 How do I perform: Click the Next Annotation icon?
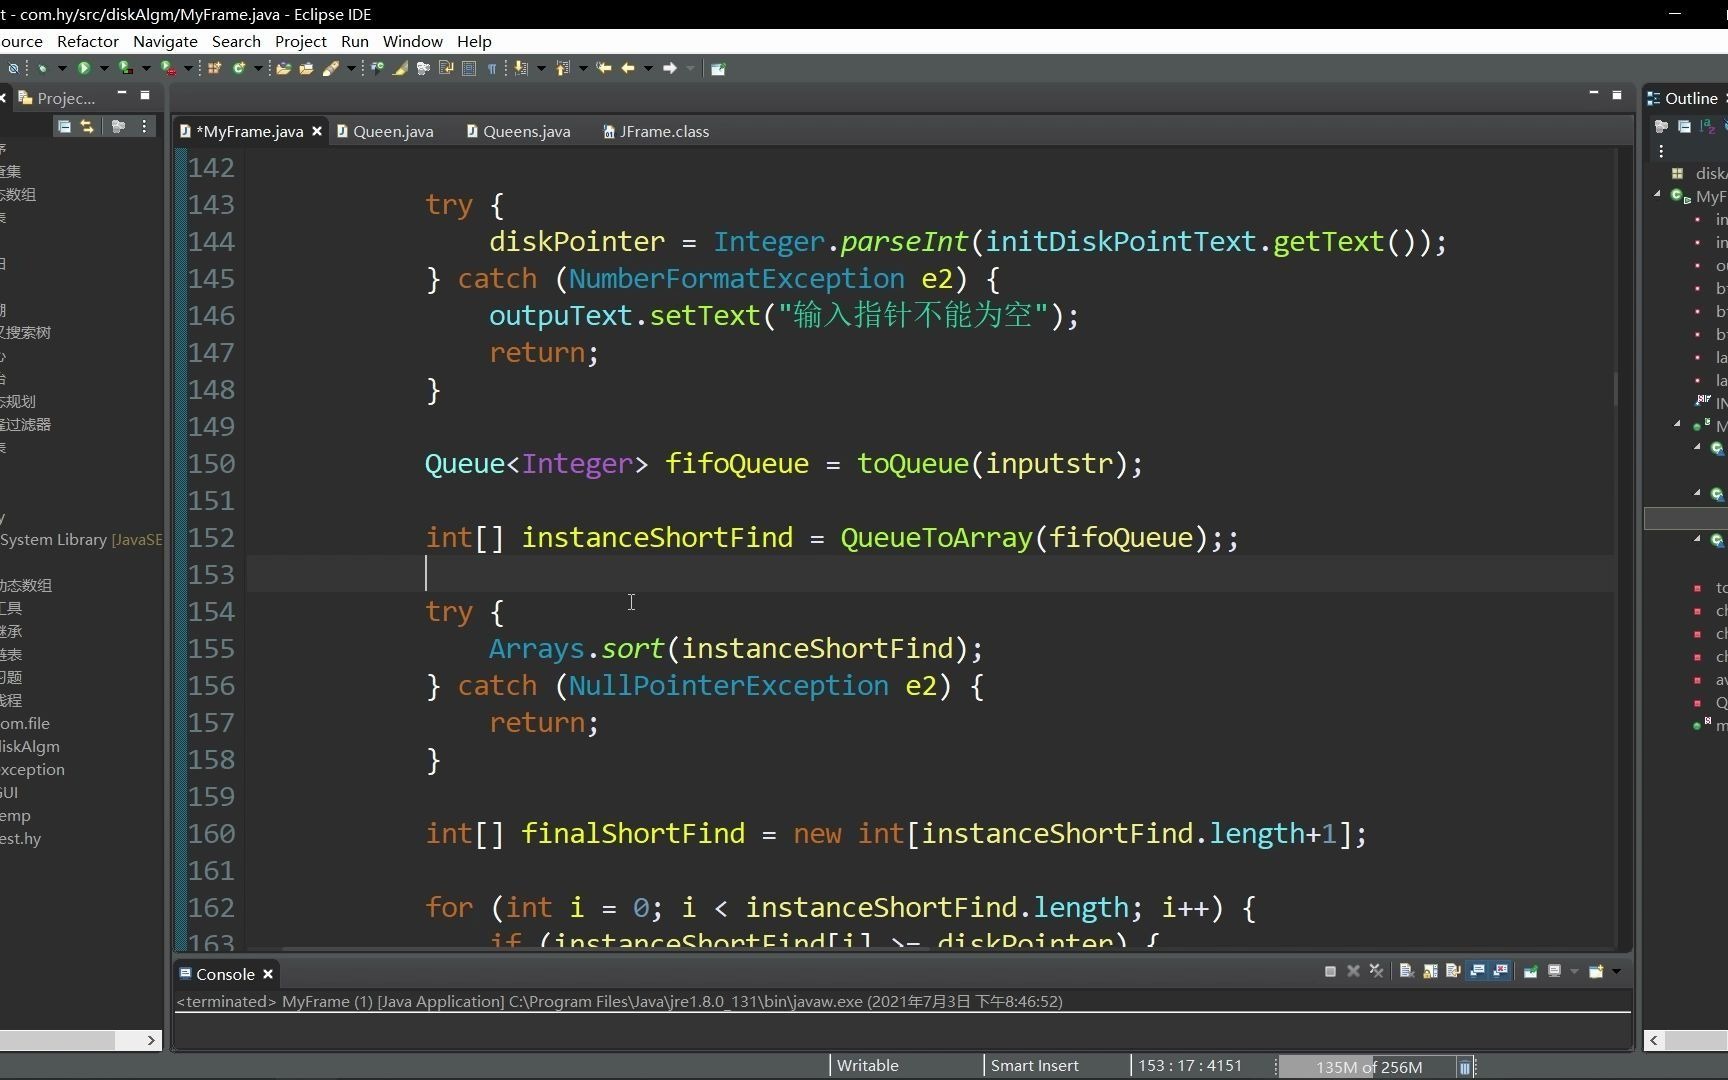[520, 68]
